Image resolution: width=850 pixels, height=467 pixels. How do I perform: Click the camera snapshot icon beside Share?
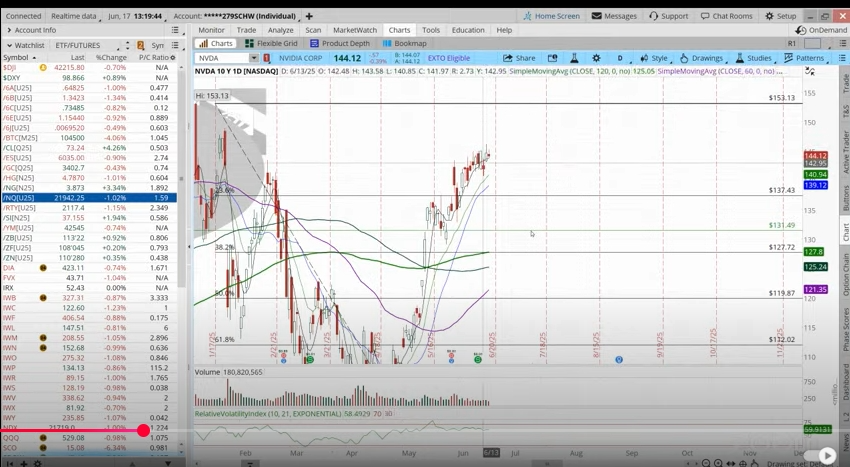pos(552,58)
